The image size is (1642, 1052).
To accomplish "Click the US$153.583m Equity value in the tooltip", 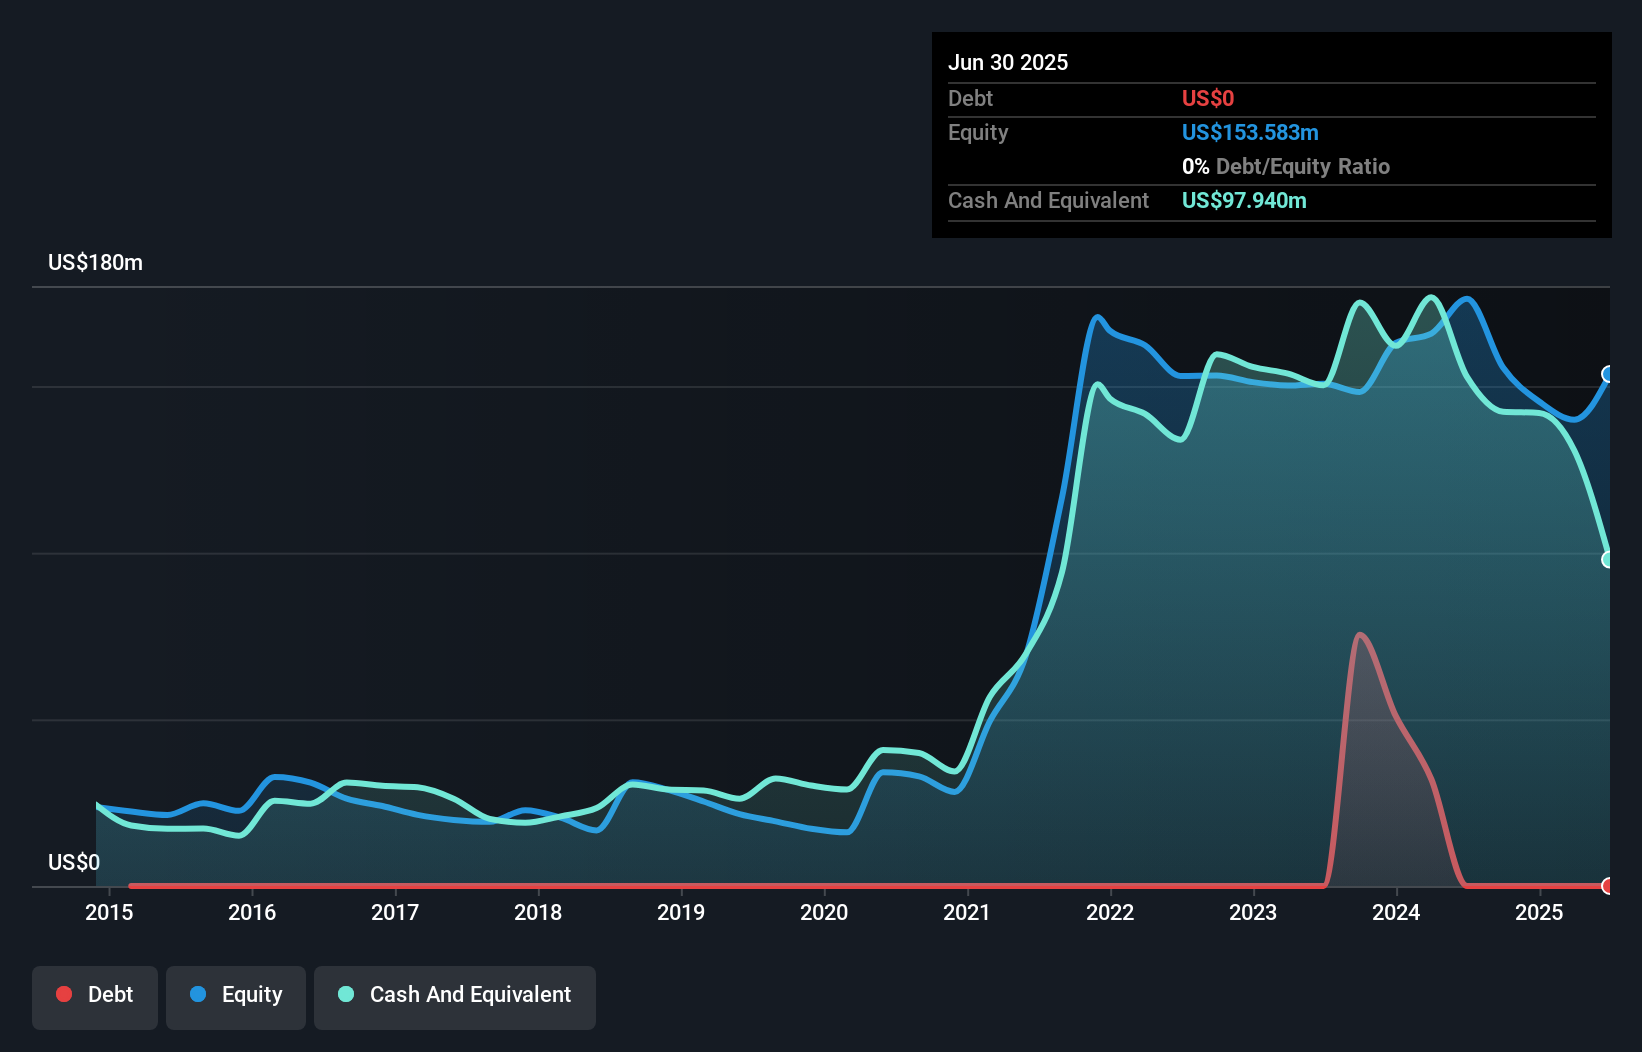I will [x=1250, y=132].
